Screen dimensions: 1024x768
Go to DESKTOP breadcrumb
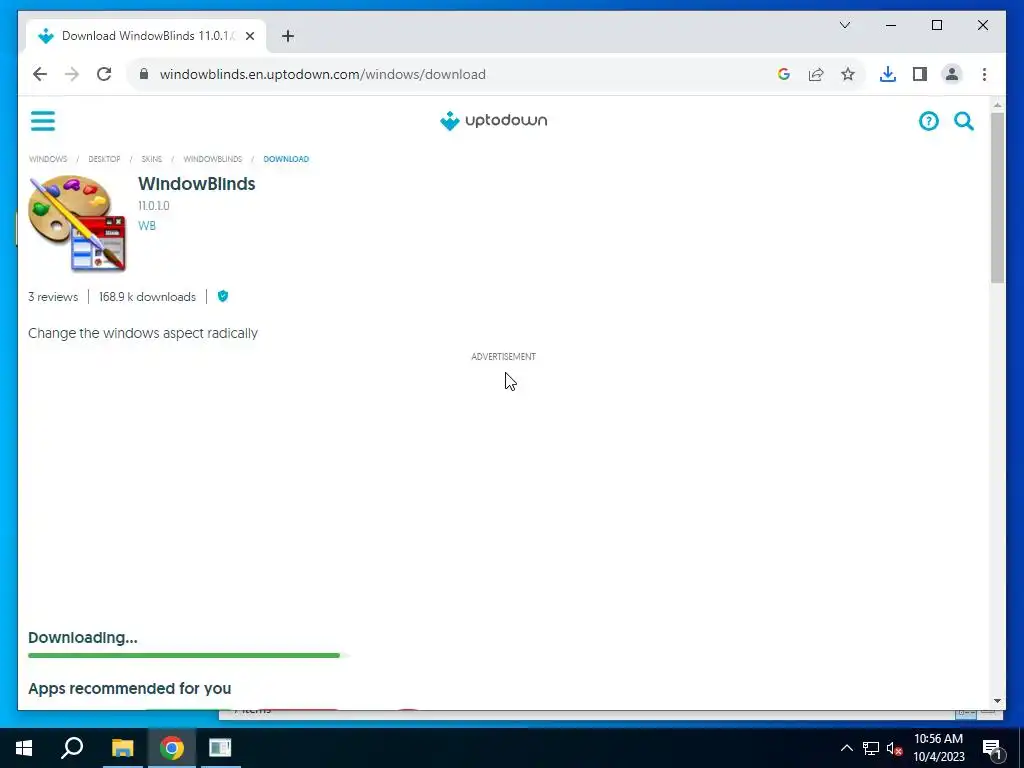point(104,159)
